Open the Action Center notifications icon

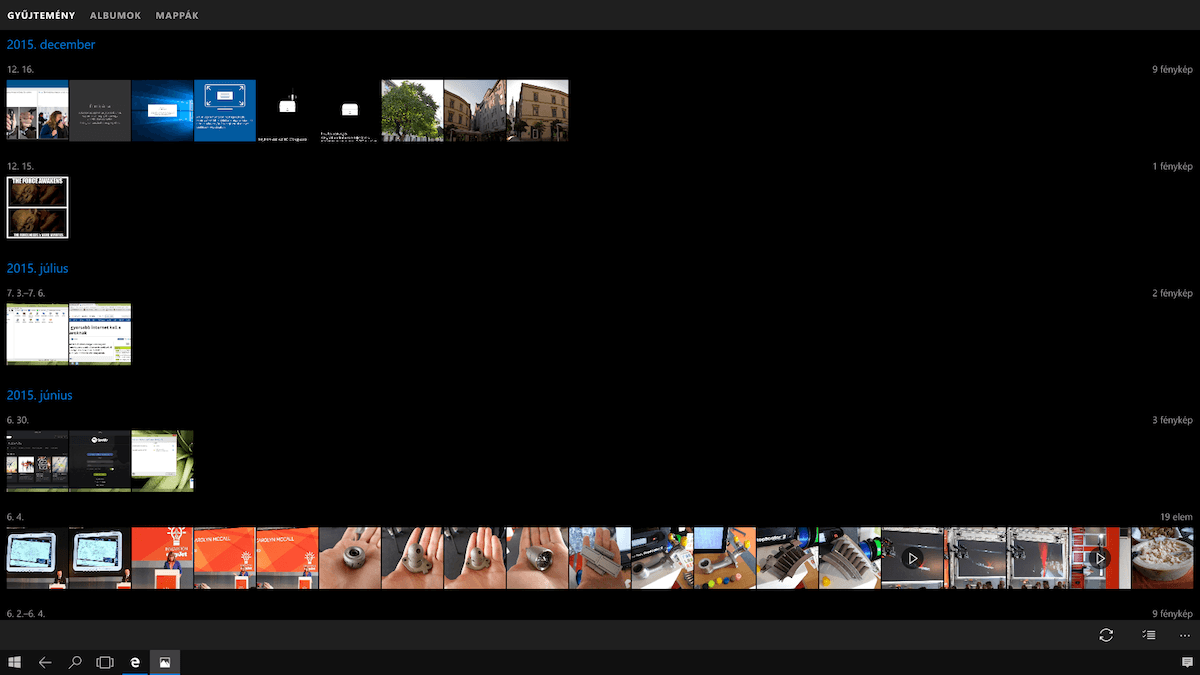(x=1187, y=662)
